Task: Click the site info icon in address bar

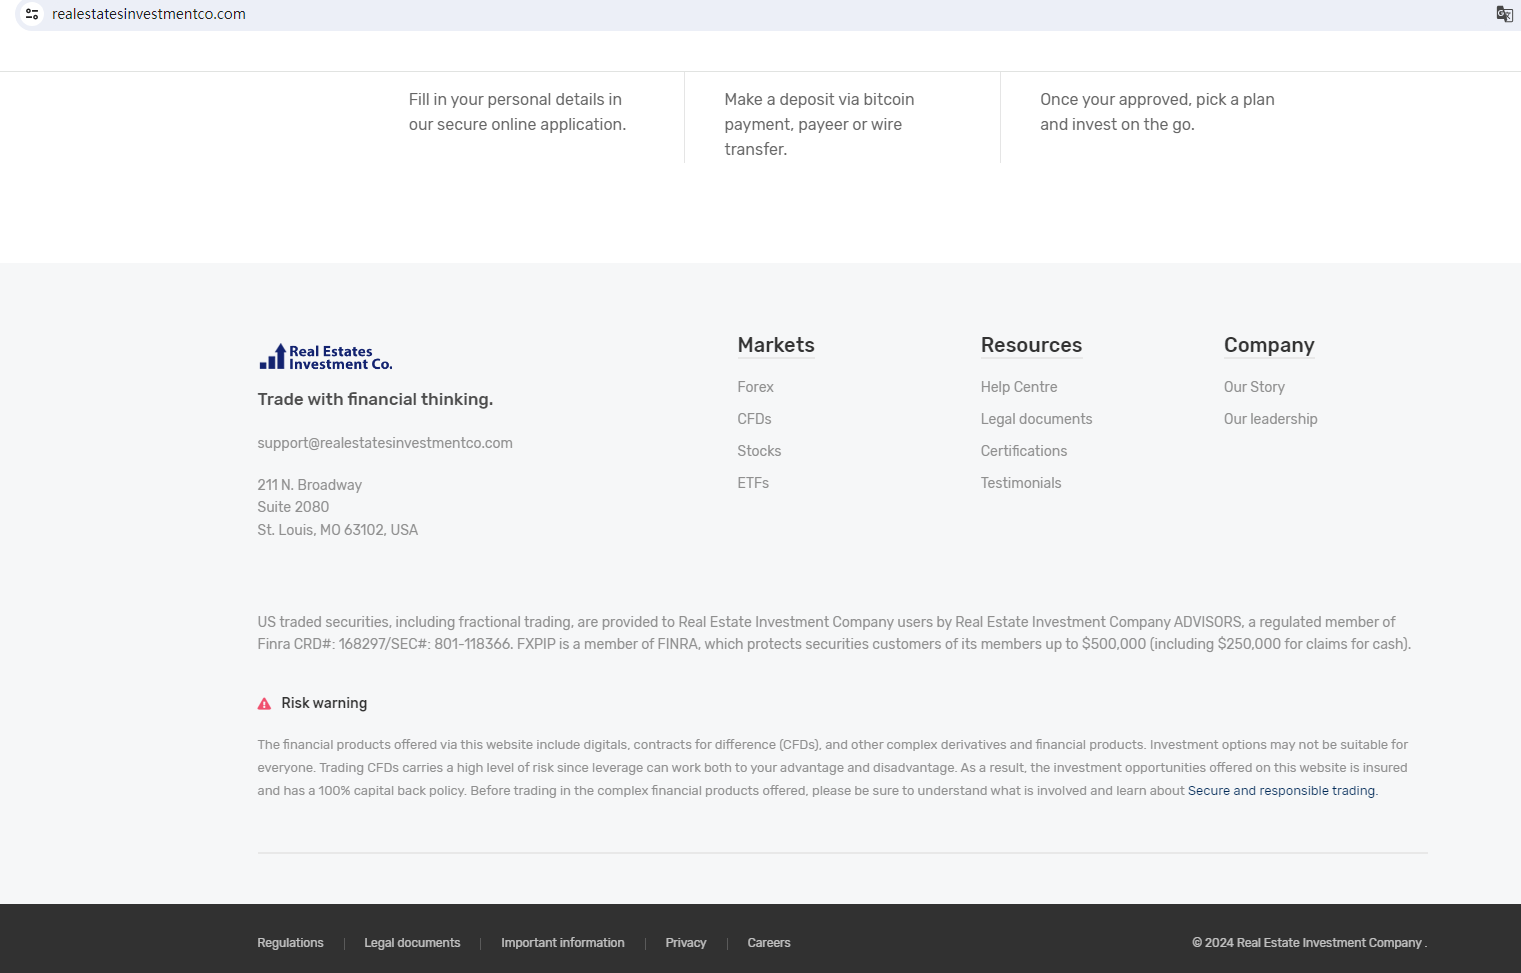Action: point(32,14)
